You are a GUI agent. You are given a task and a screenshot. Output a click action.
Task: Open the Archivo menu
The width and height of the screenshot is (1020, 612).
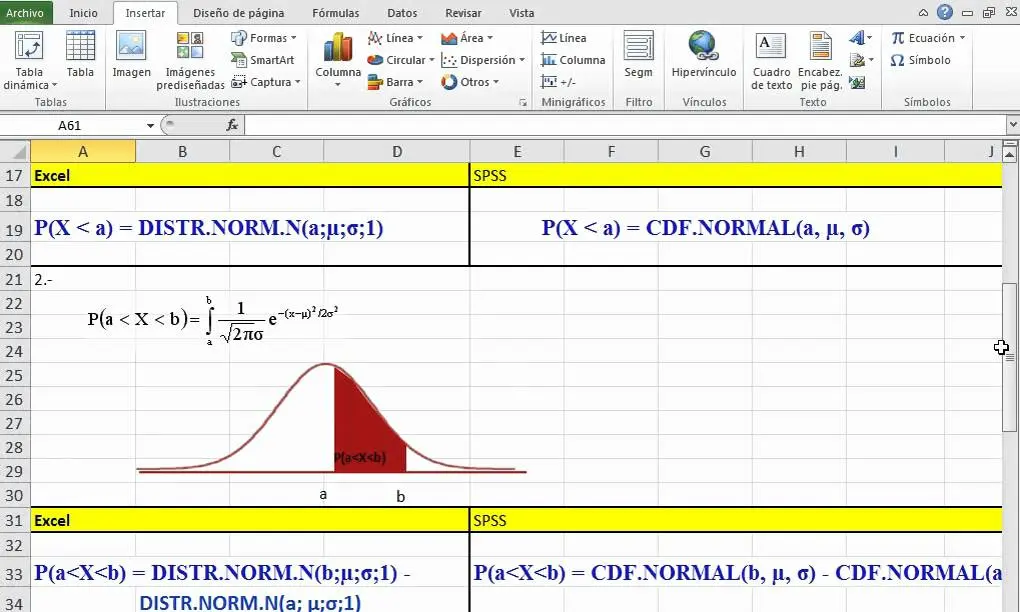tap(25, 13)
